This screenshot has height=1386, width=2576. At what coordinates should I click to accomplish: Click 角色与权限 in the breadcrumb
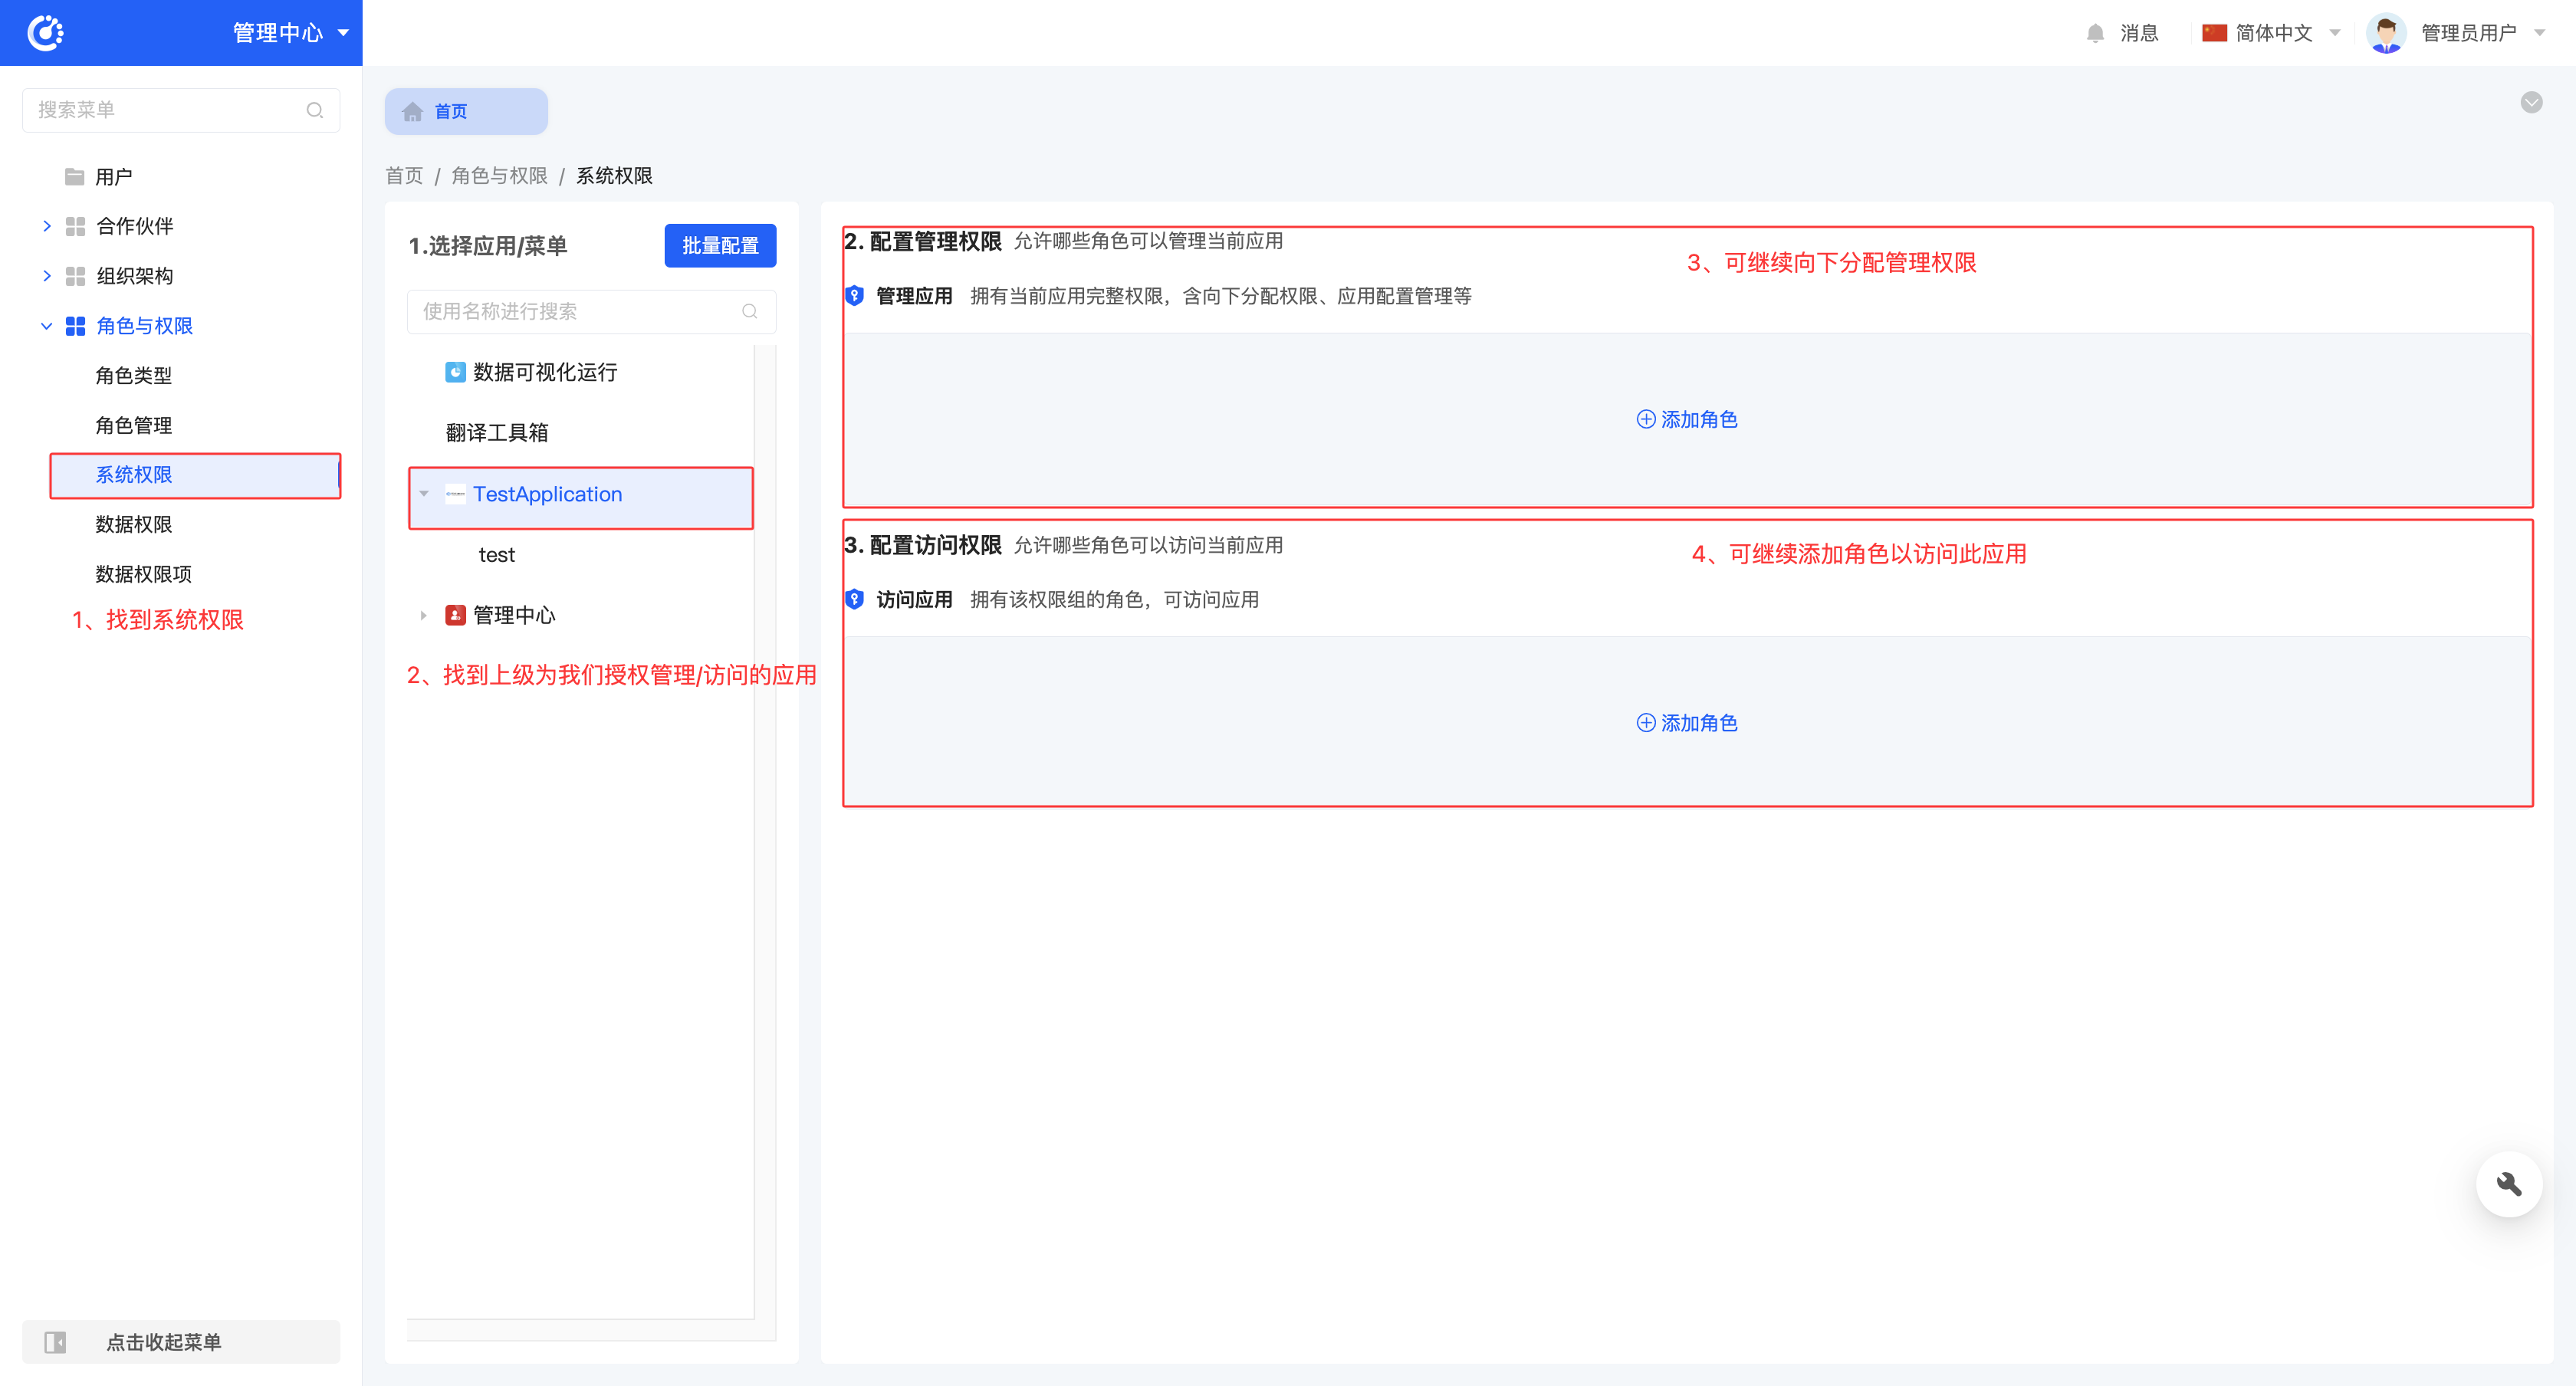[x=499, y=176]
